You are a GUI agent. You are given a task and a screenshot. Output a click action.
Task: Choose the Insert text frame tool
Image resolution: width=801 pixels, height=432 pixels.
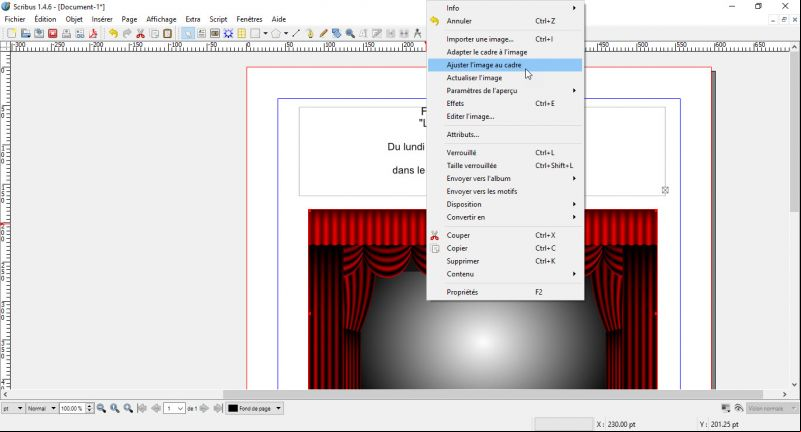[x=201, y=34]
